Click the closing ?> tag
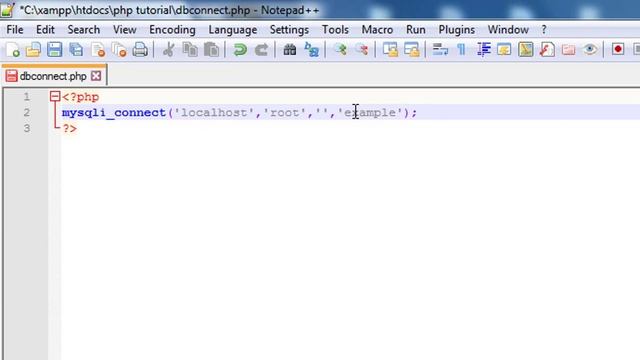640x360 pixels. click(70, 129)
